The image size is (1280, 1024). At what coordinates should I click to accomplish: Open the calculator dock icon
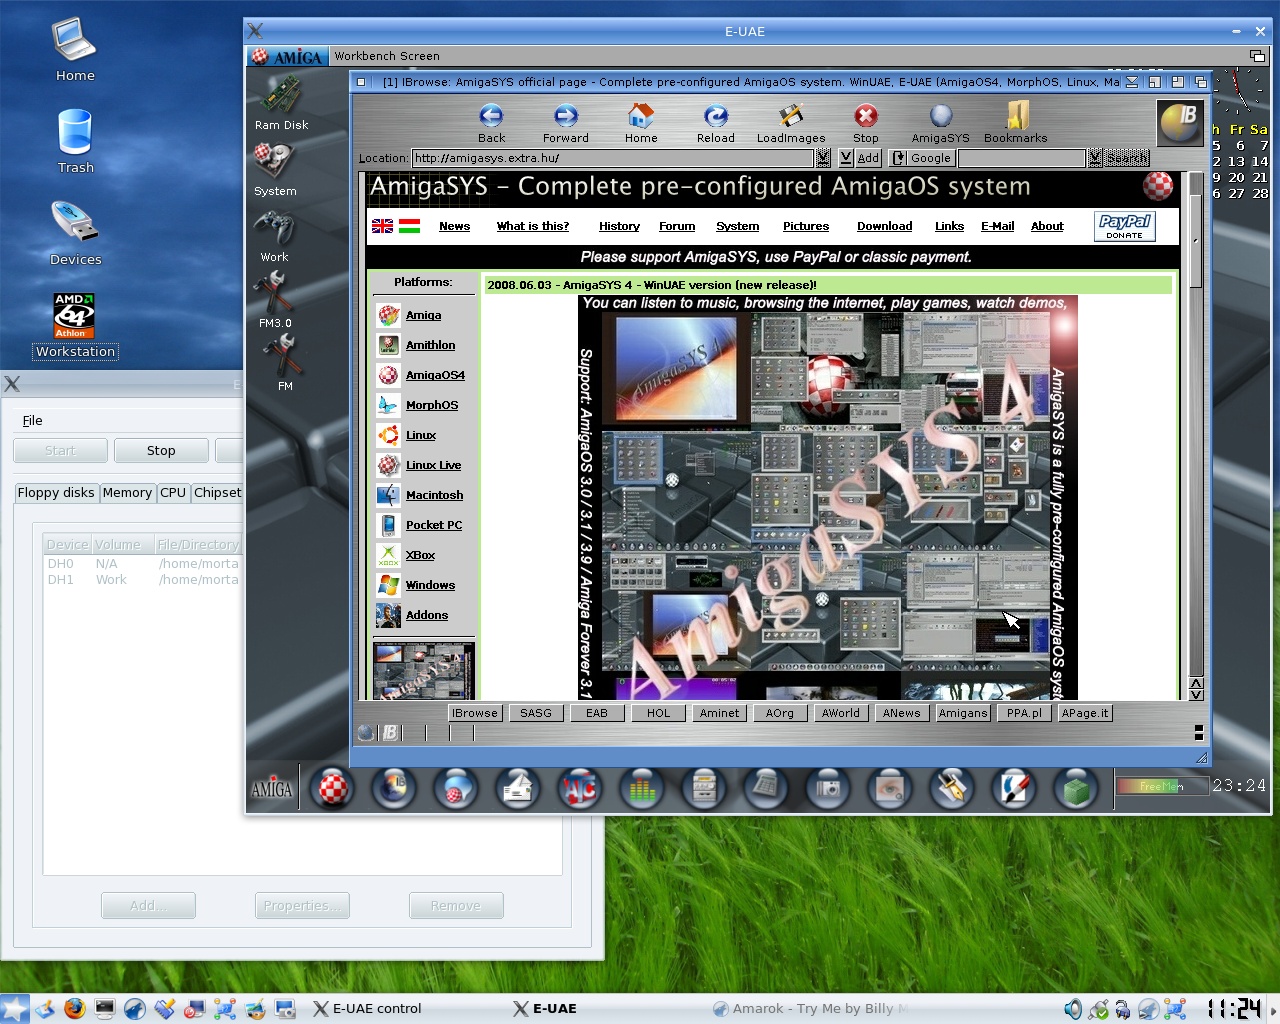point(765,788)
